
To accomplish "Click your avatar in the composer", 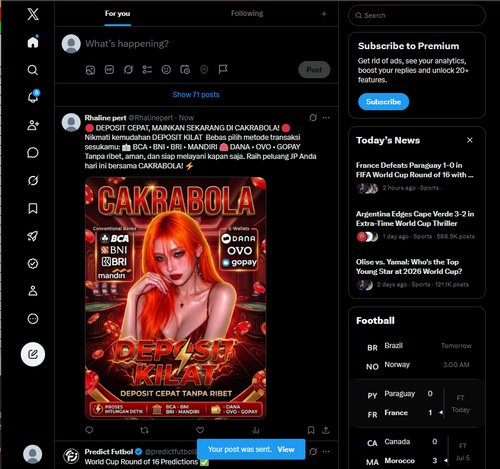I will pos(71,44).
